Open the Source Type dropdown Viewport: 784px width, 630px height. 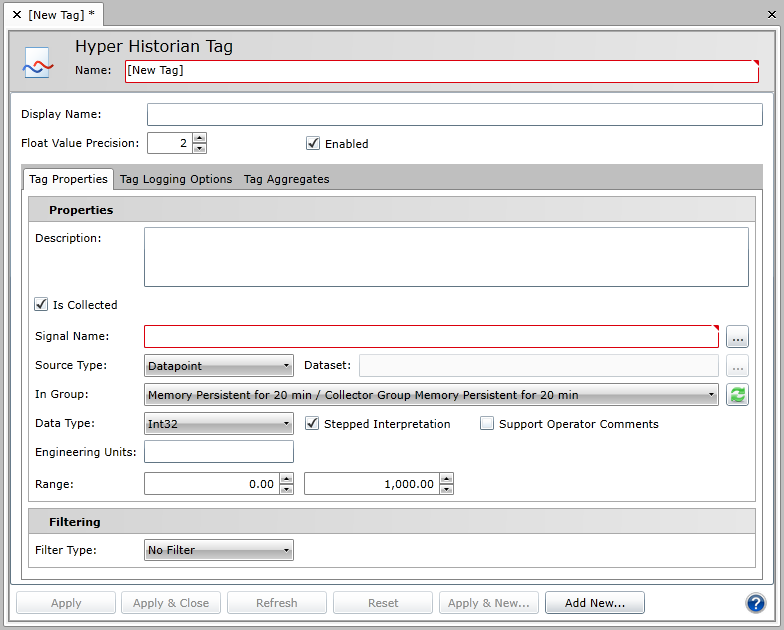[x=219, y=366]
